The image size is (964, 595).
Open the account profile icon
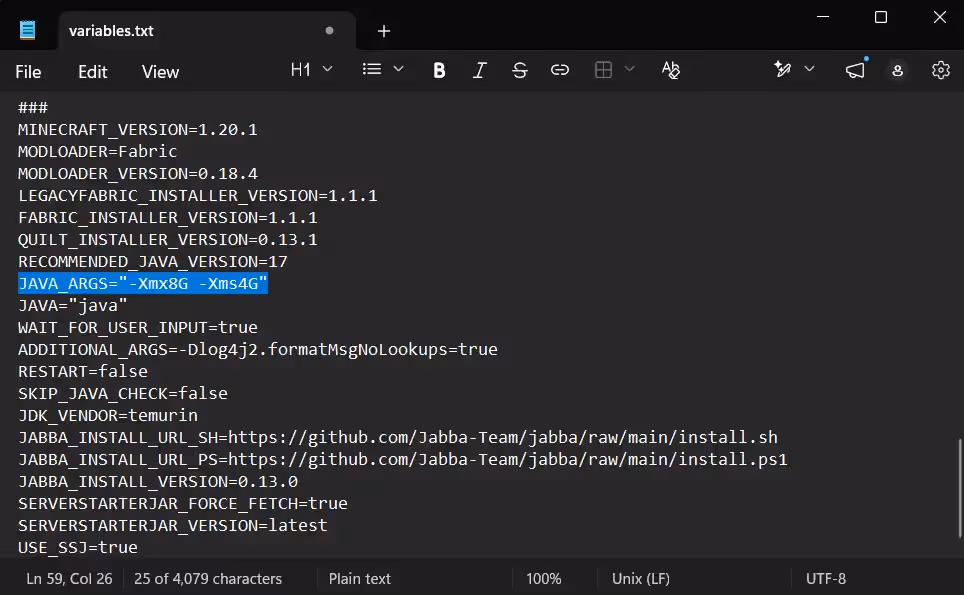[898, 71]
